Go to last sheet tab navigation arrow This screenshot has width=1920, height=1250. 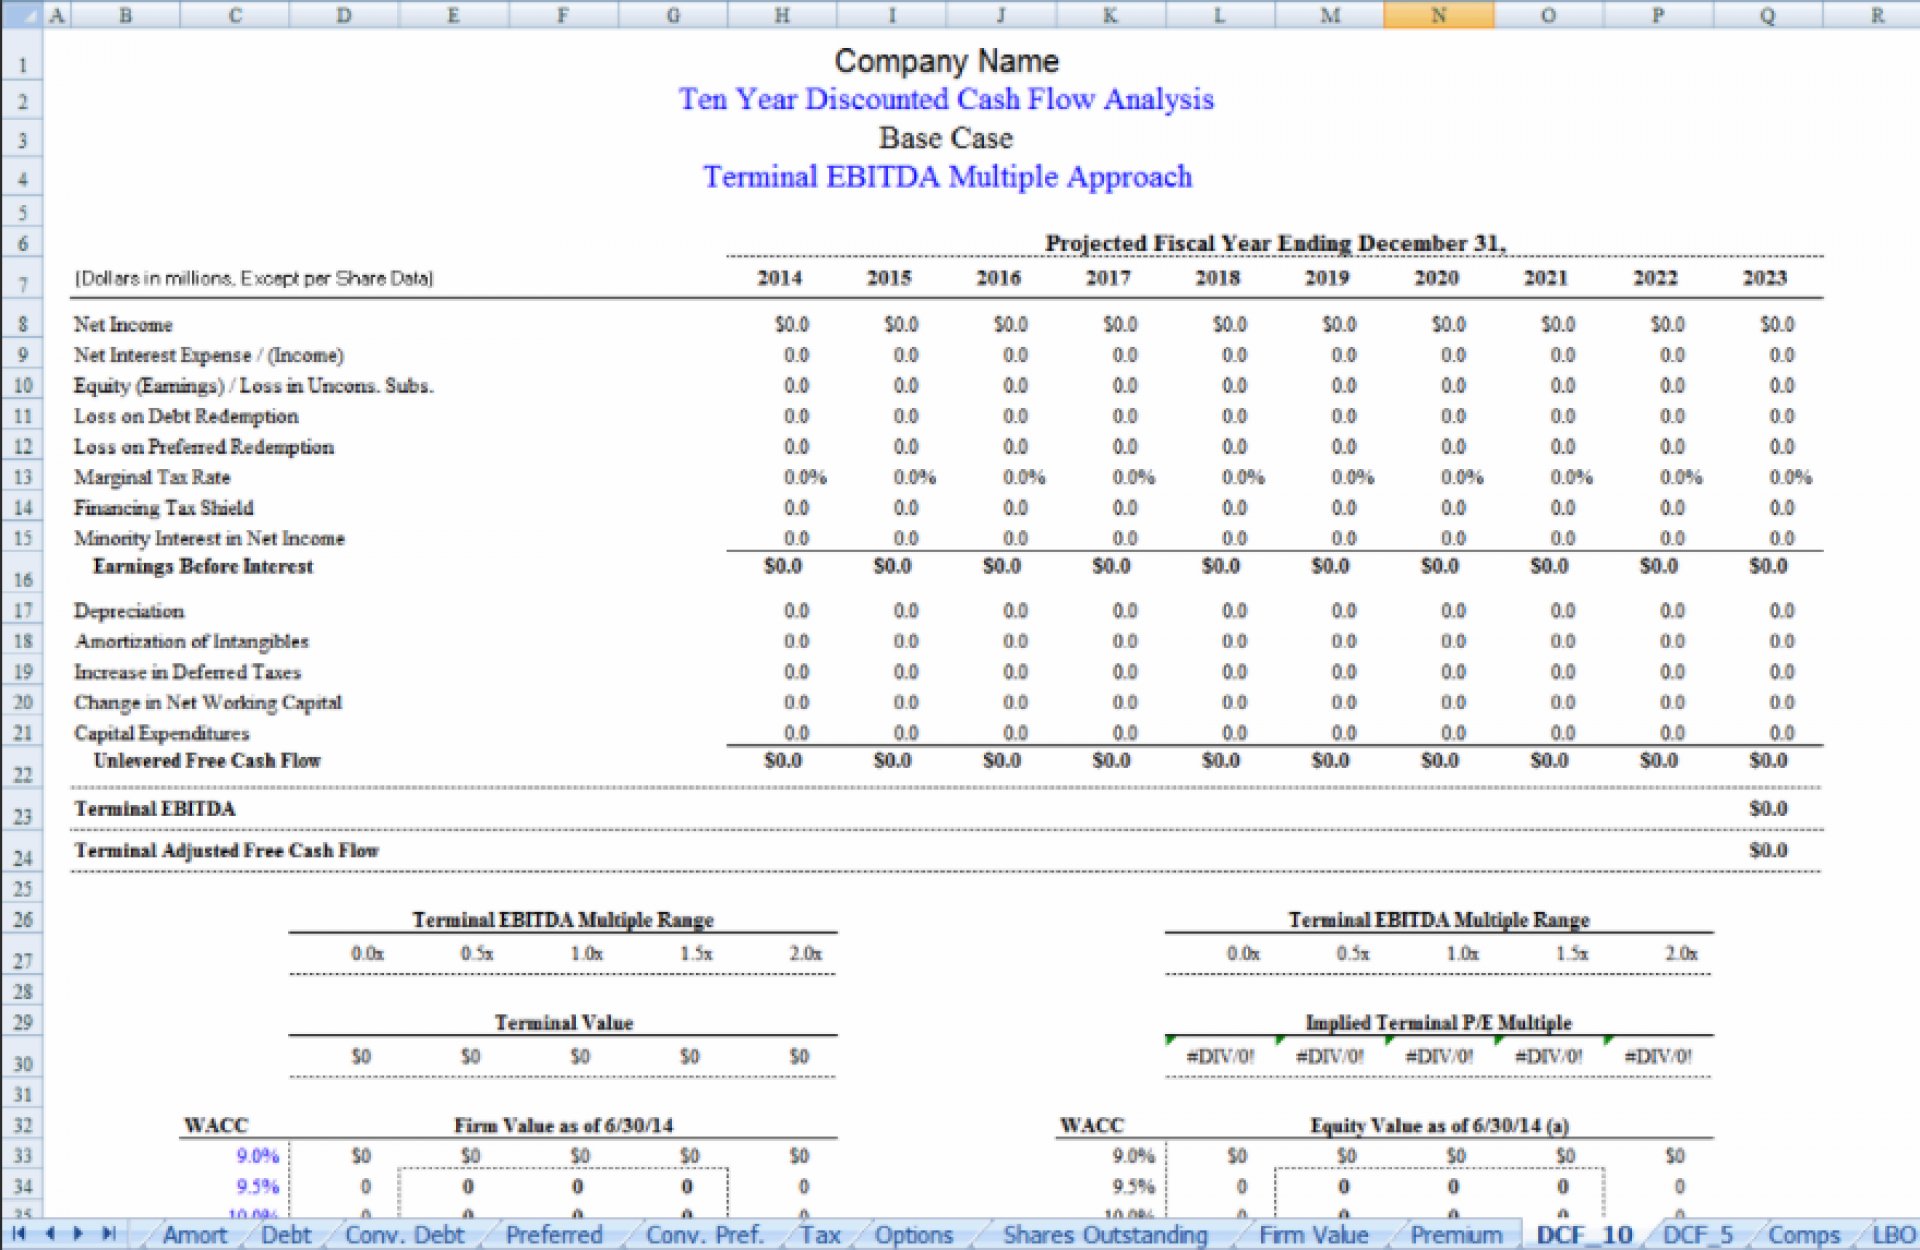coord(109,1234)
